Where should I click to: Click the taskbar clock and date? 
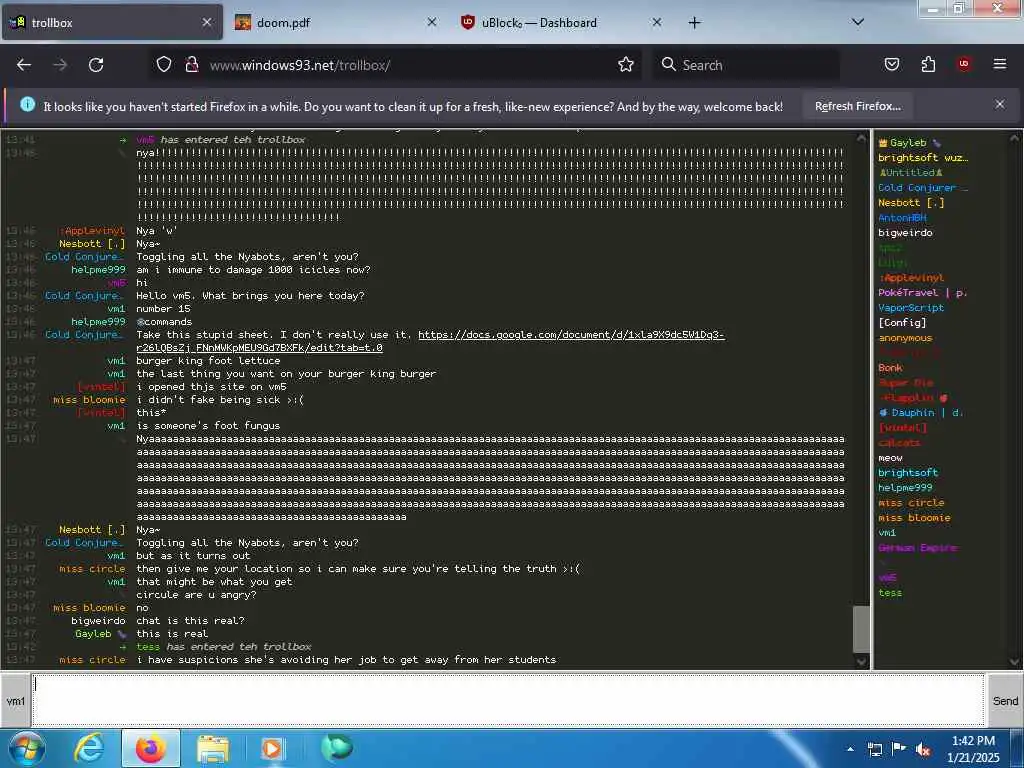973,749
